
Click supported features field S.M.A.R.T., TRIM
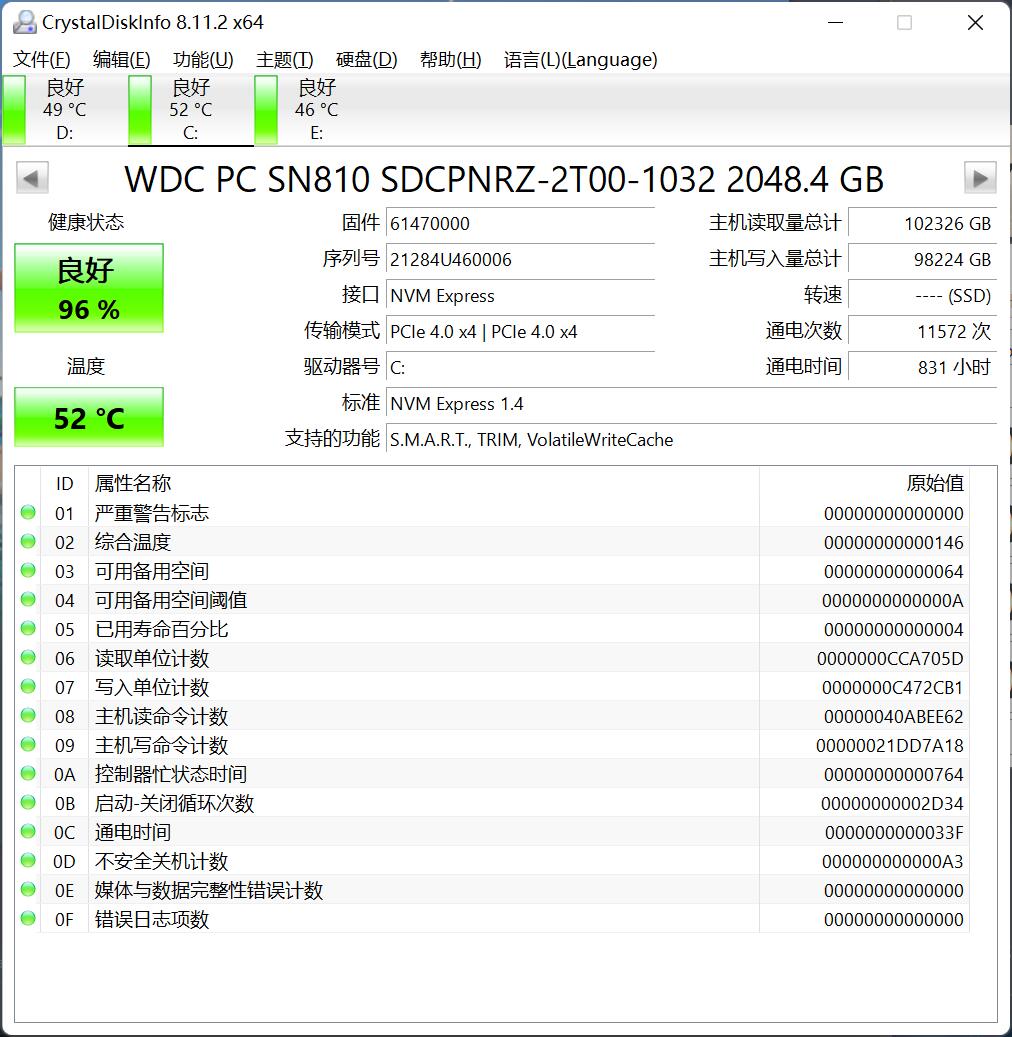click(x=691, y=440)
